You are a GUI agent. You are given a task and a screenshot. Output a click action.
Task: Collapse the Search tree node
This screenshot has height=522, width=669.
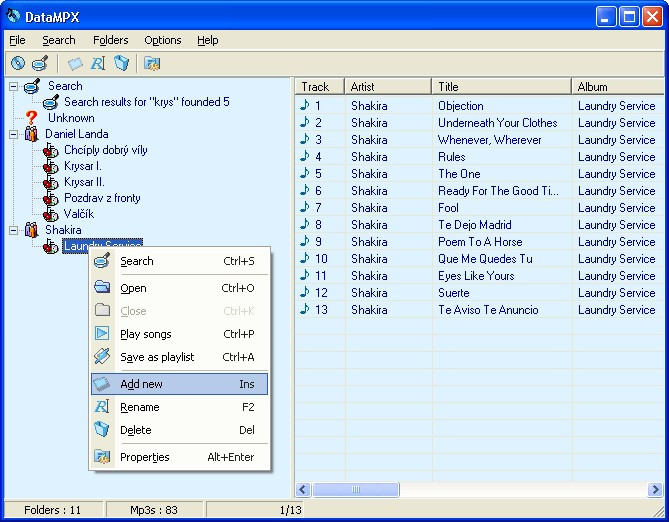click(x=14, y=87)
